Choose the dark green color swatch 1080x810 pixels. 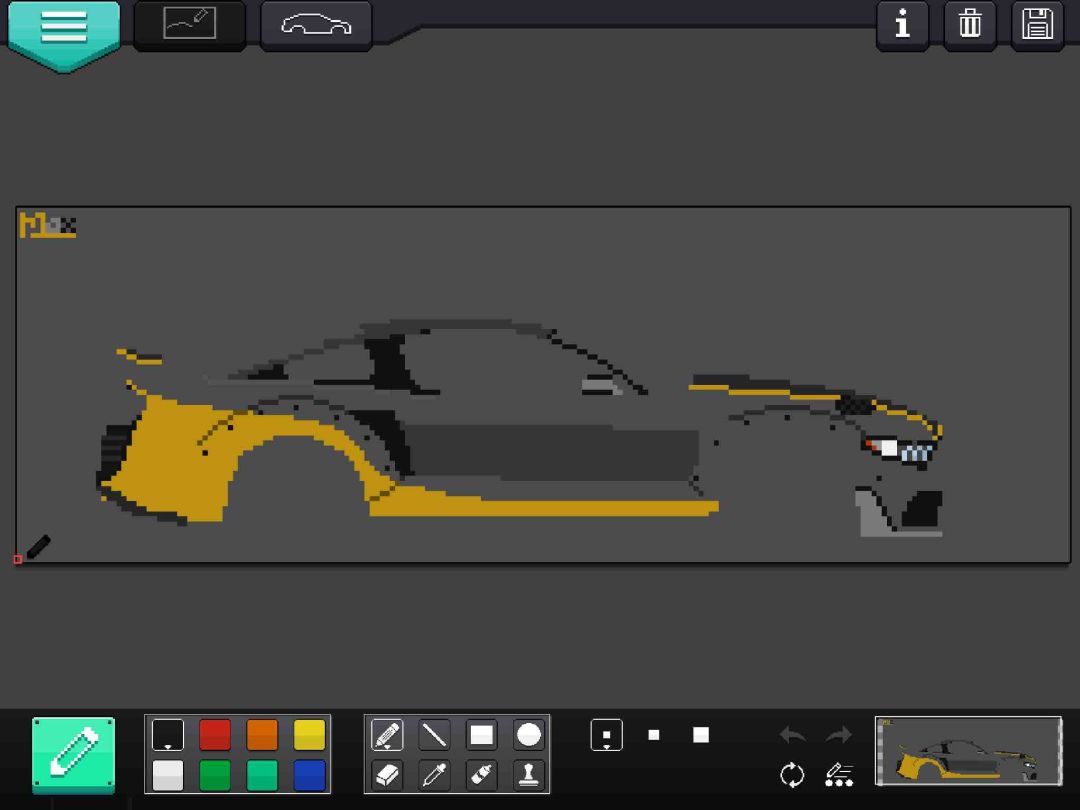[x=215, y=776]
